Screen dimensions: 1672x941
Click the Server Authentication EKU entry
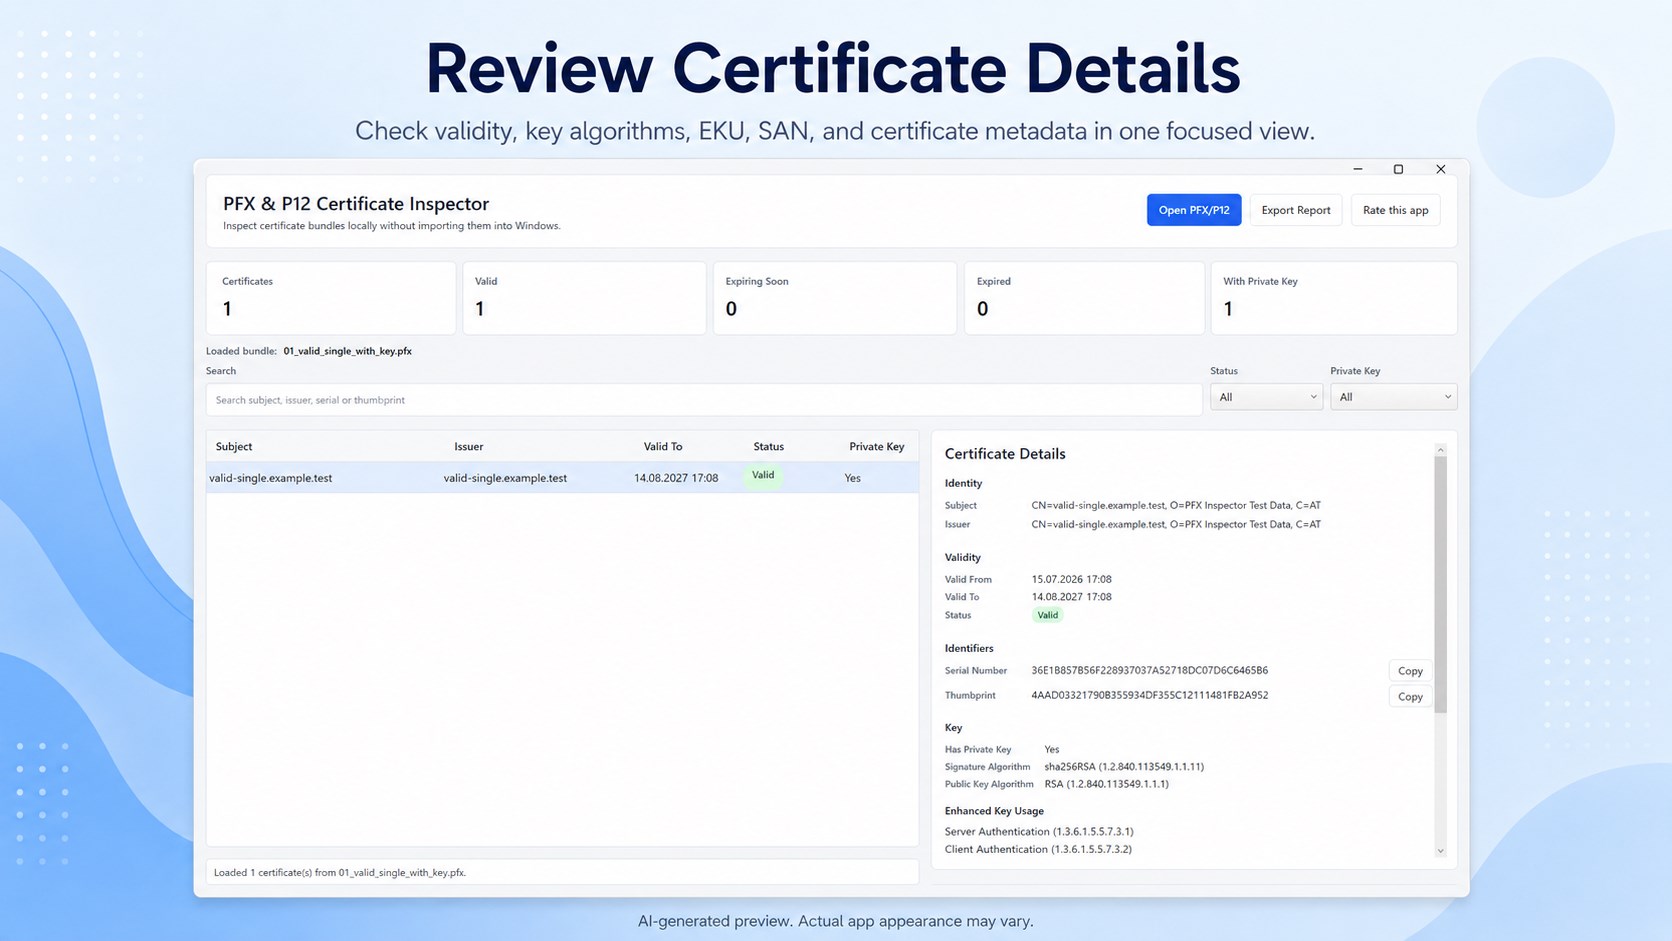coord(1039,831)
